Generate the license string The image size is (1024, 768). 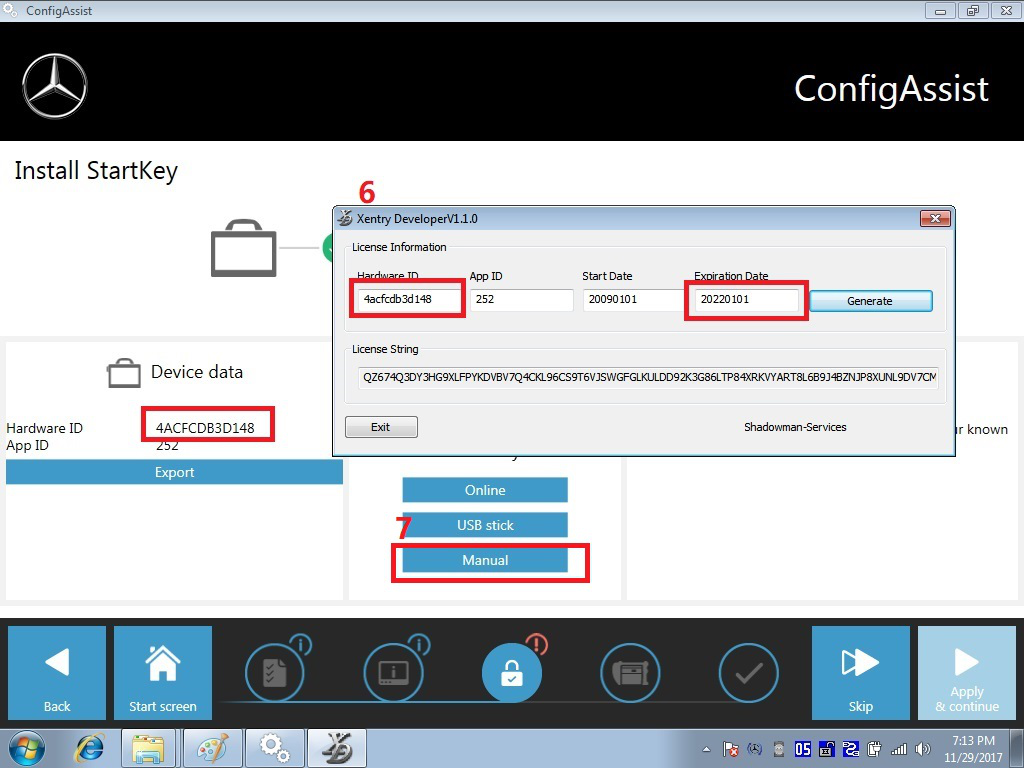pos(869,300)
